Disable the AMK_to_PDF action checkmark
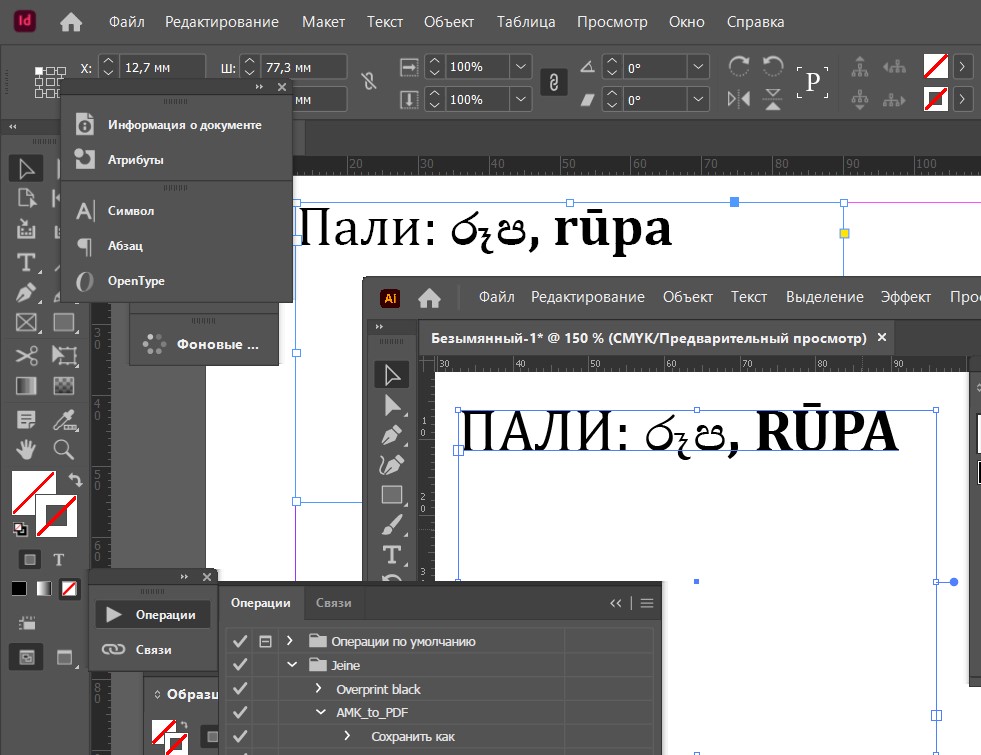Image resolution: width=981 pixels, height=755 pixels. click(x=239, y=713)
